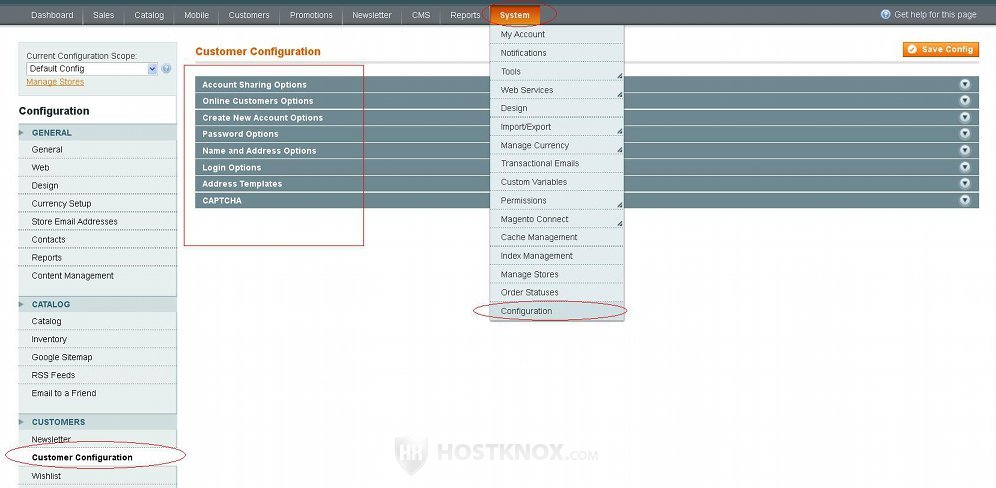Open Reports settings in sidebar

97,257
